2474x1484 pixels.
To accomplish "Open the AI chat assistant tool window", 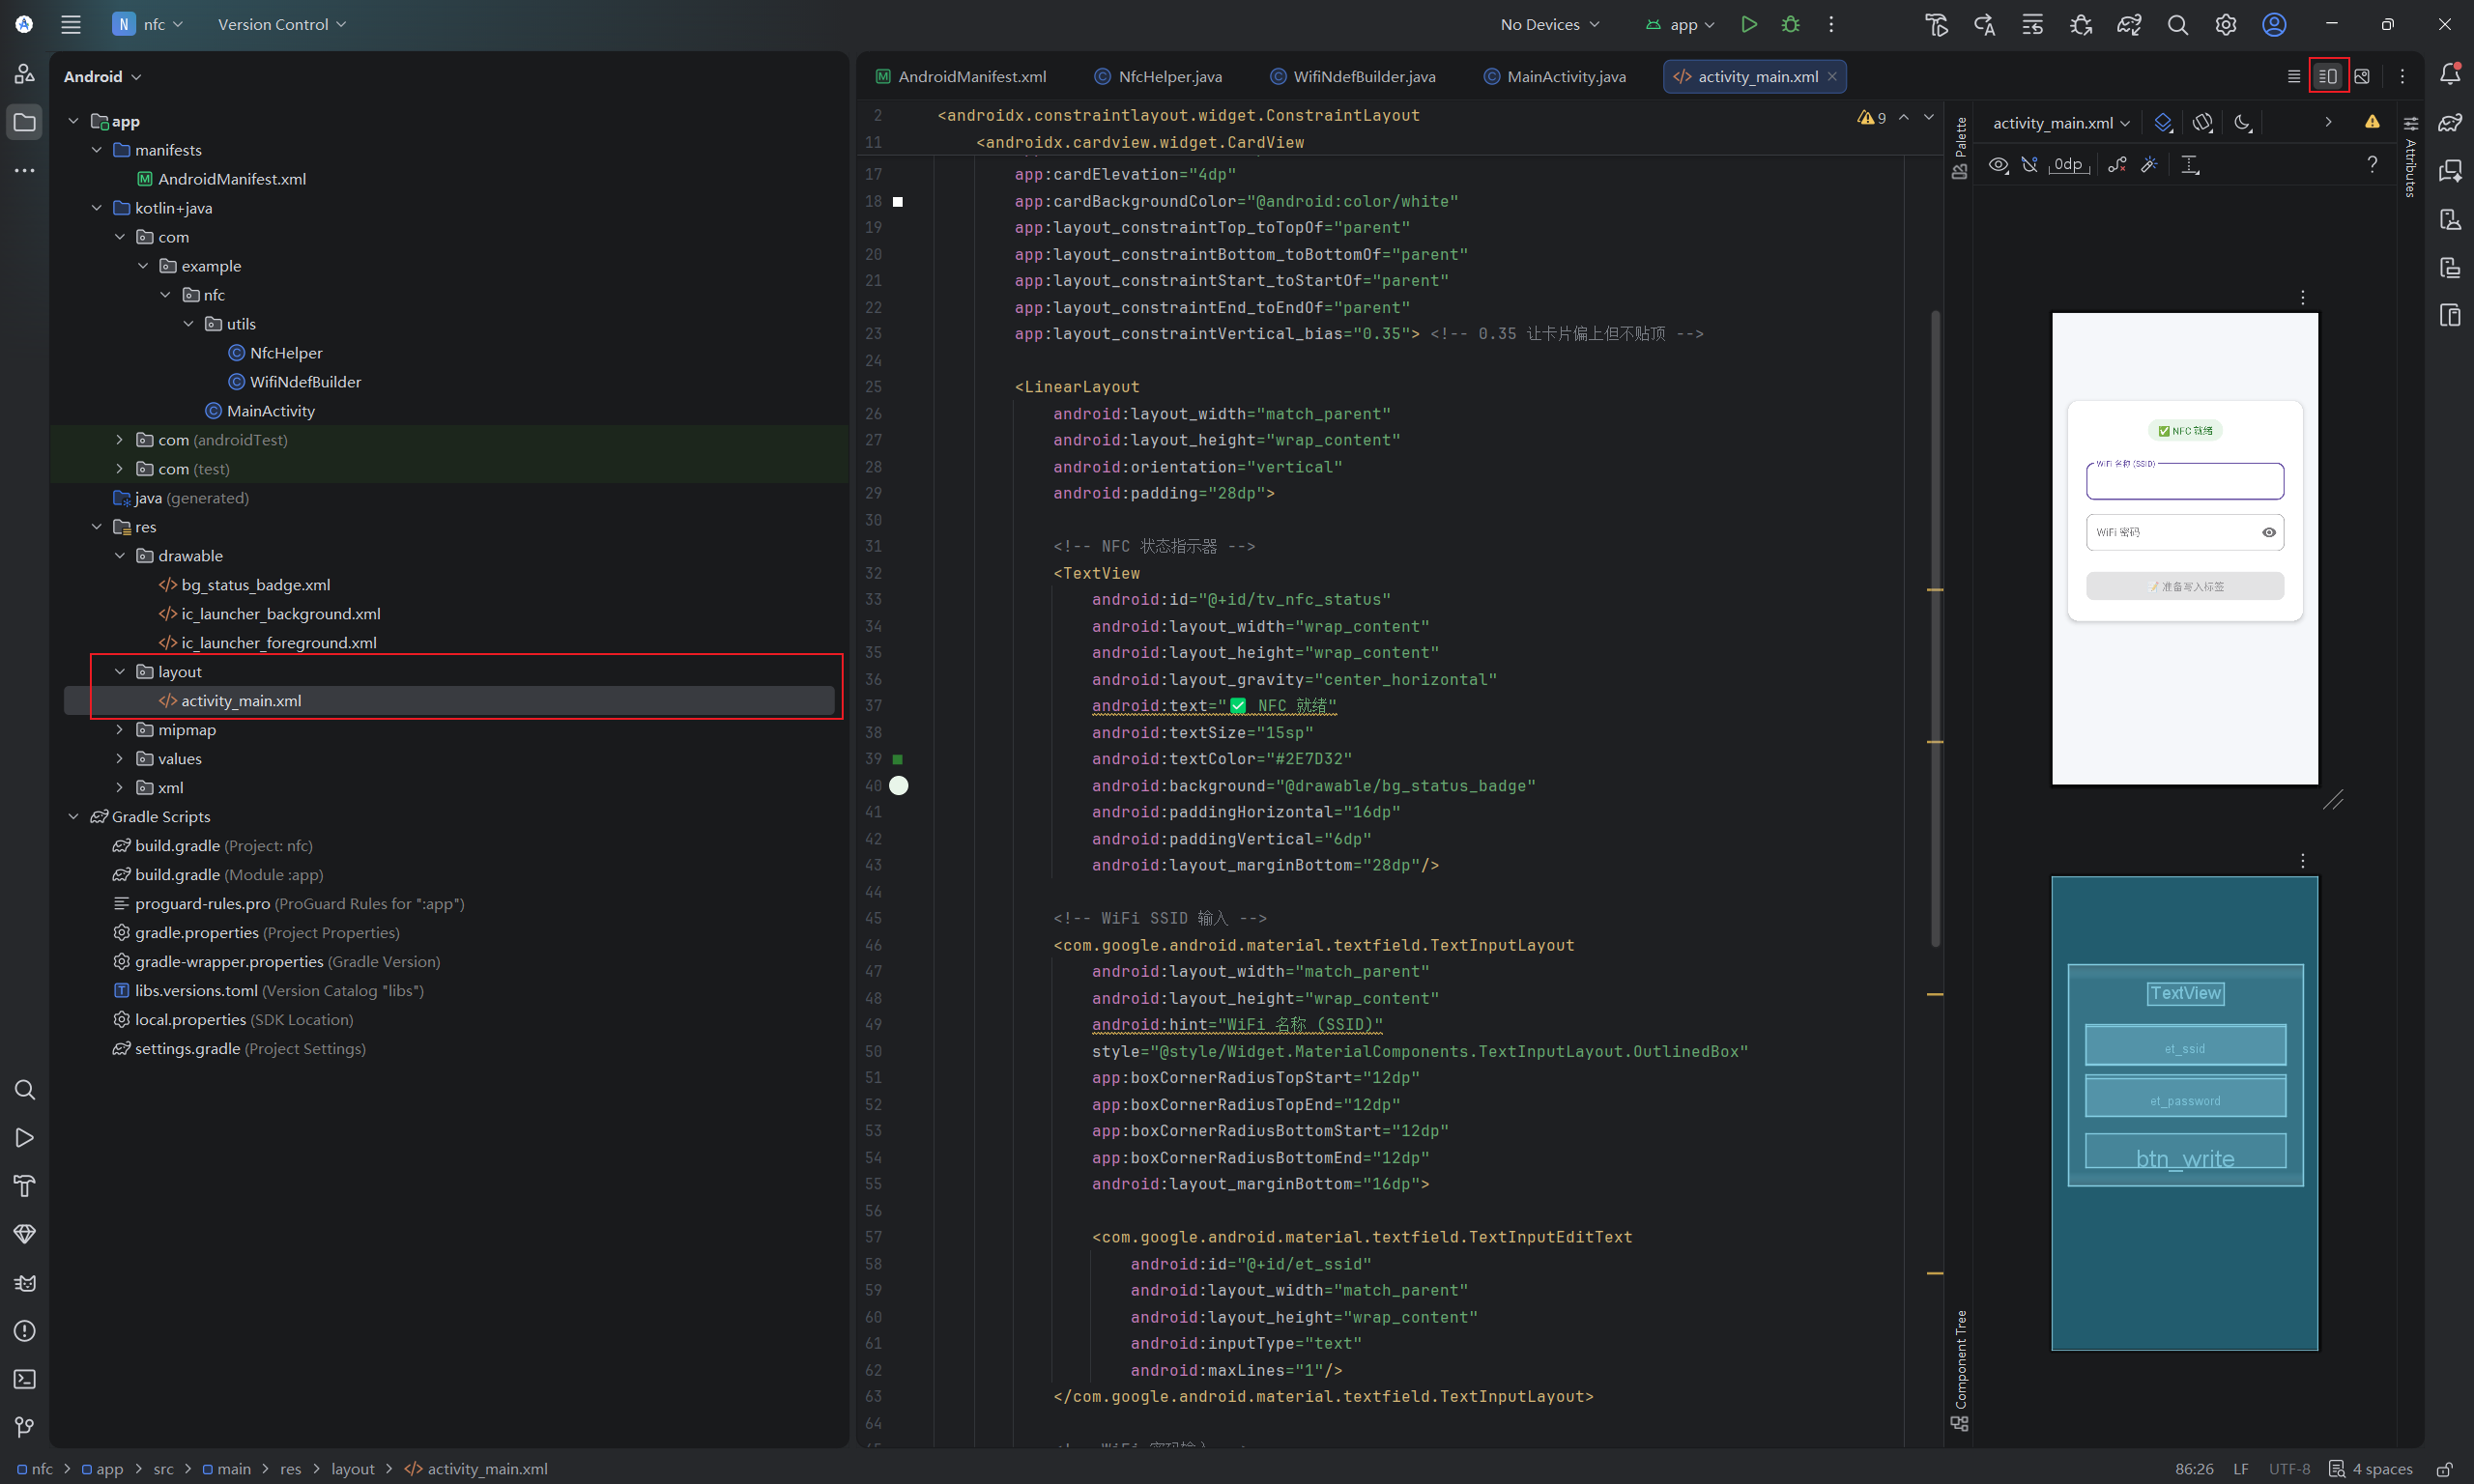I will [2450, 171].
